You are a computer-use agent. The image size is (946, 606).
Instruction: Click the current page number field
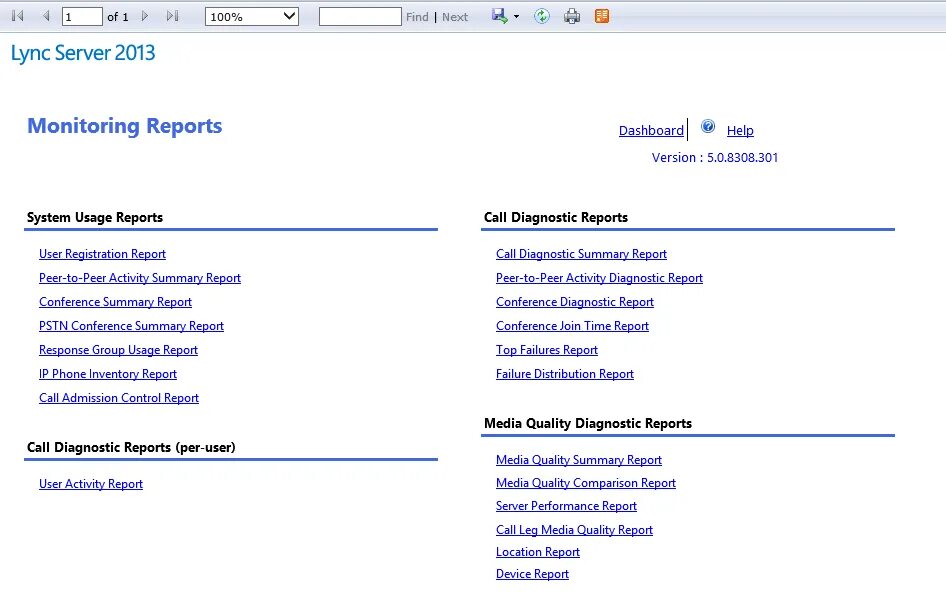82,17
